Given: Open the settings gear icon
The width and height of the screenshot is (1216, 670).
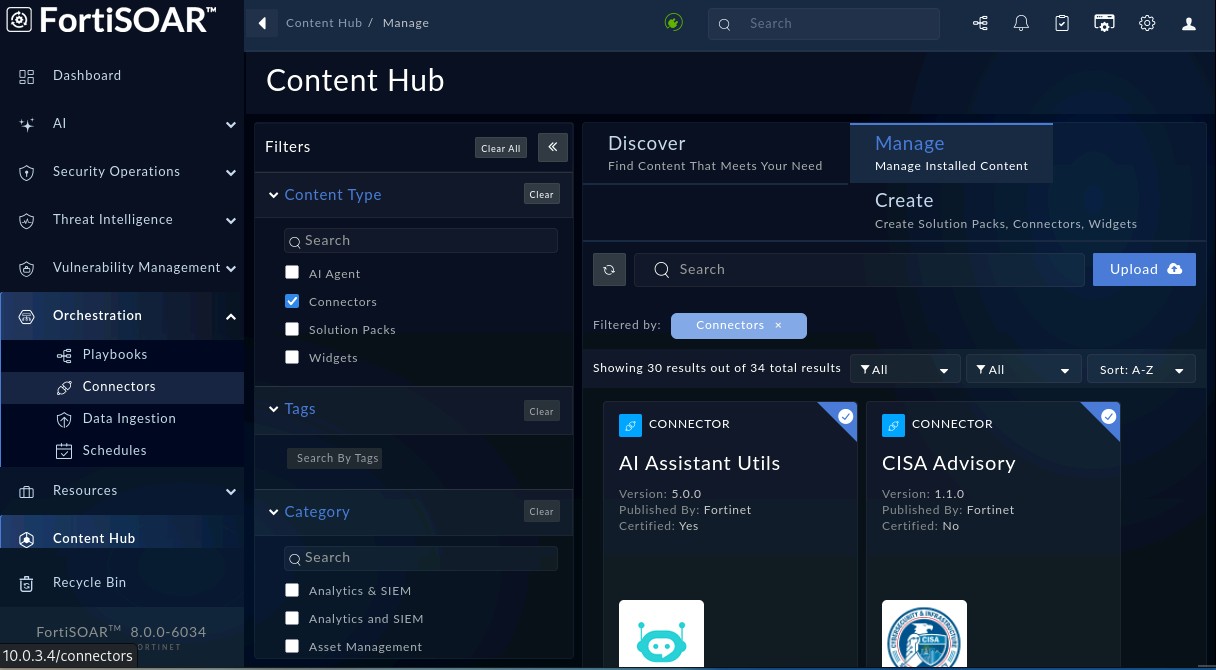Looking at the screenshot, I should tap(1147, 23).
